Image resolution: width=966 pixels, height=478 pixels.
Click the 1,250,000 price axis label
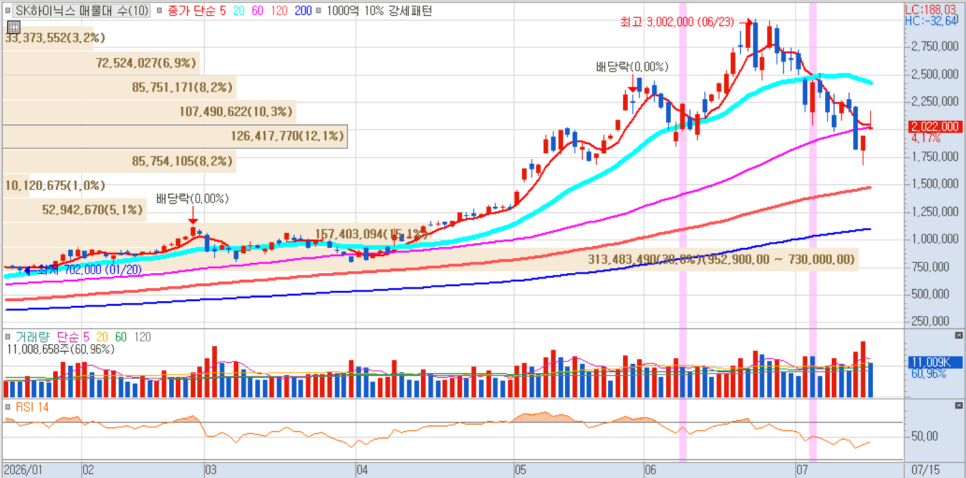(x=936, y=212)
